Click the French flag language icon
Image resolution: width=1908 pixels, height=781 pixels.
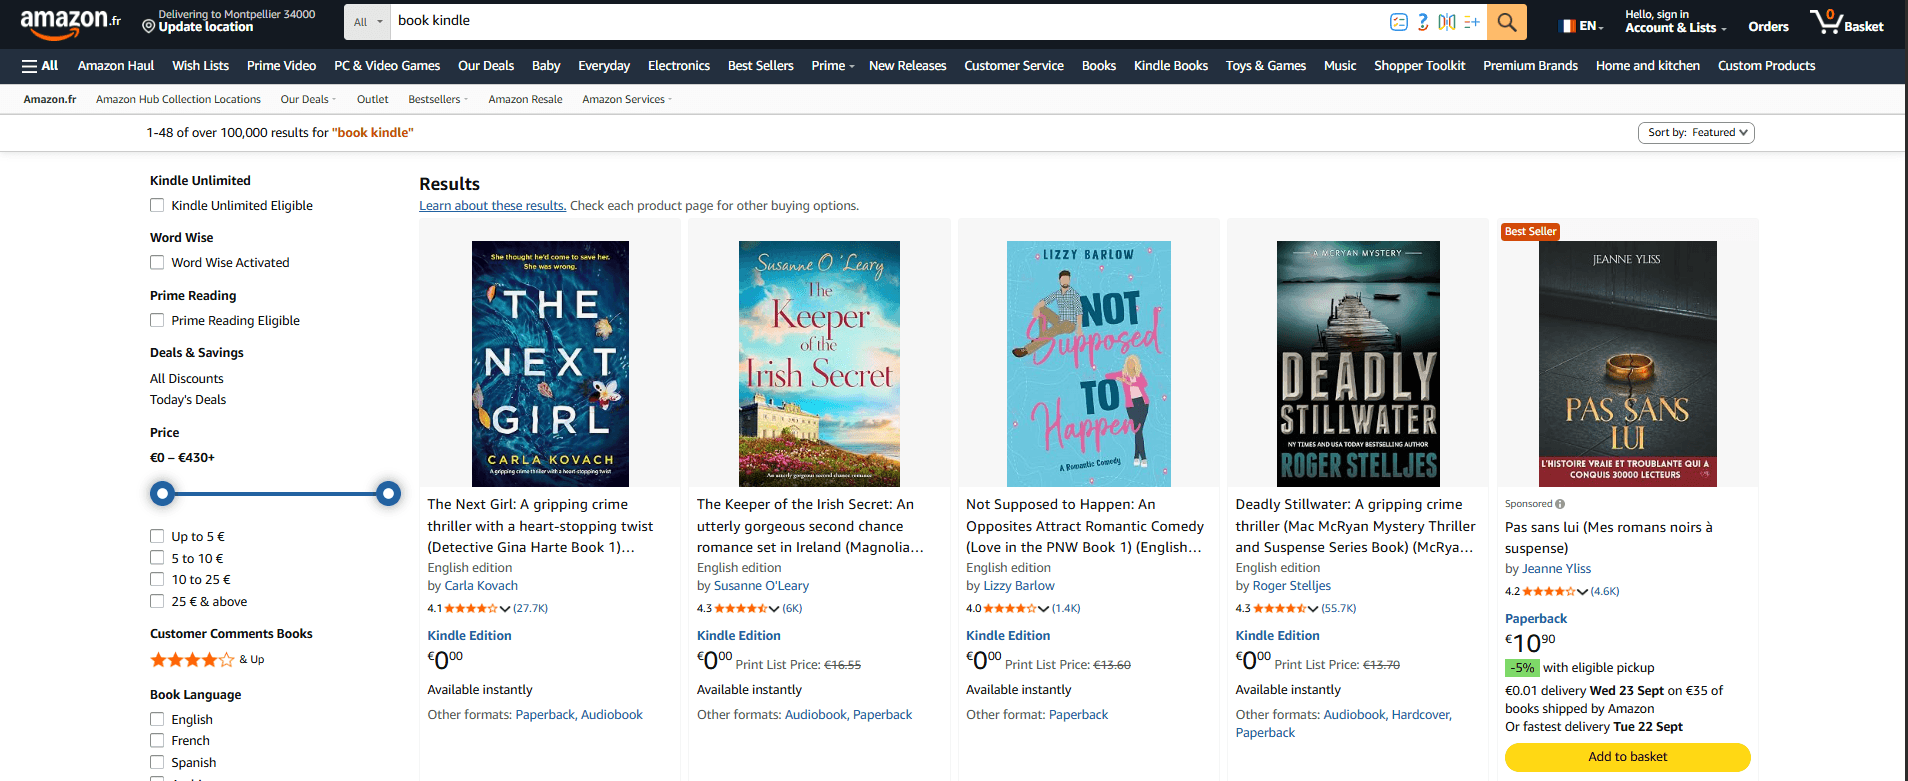(1567, 26)
